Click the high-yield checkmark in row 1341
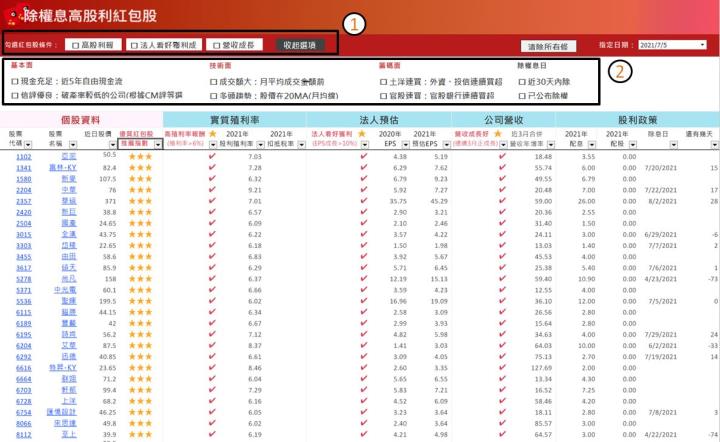The height and width of the screenshot is (442, 720). 212,167
